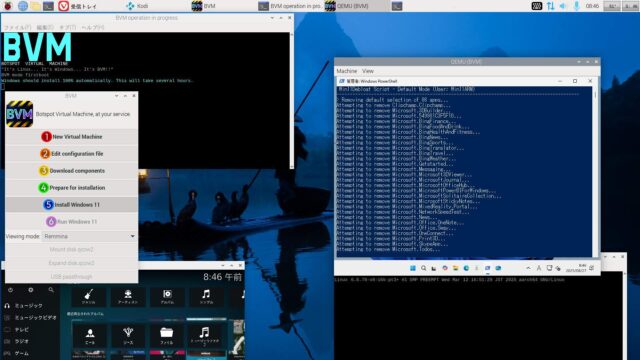Click USB passthrough button

pyautogui.click(x=71, y=276)
